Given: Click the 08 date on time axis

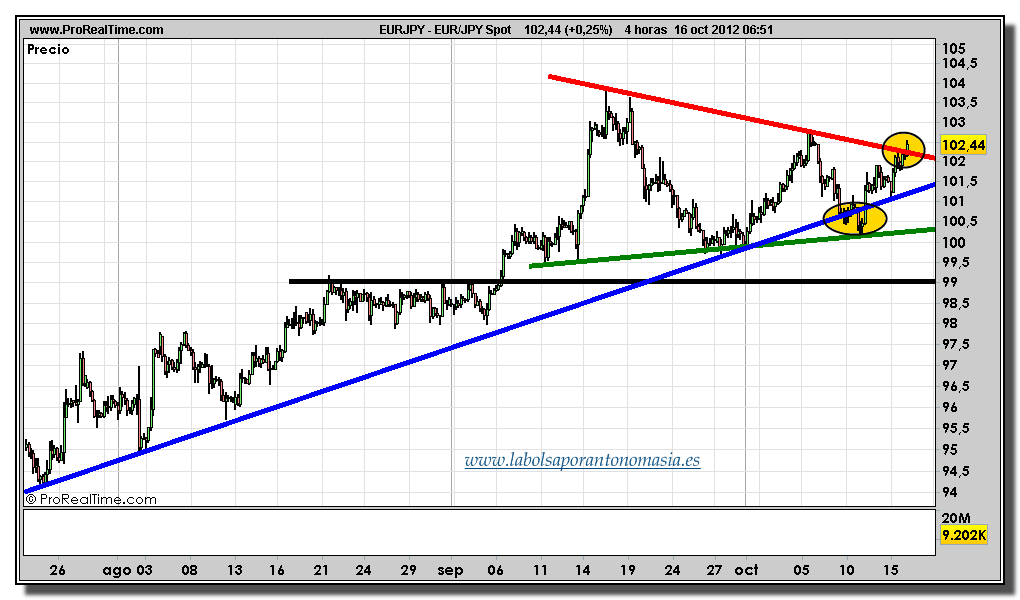Looking at the screenshot, I should (189, 570).
